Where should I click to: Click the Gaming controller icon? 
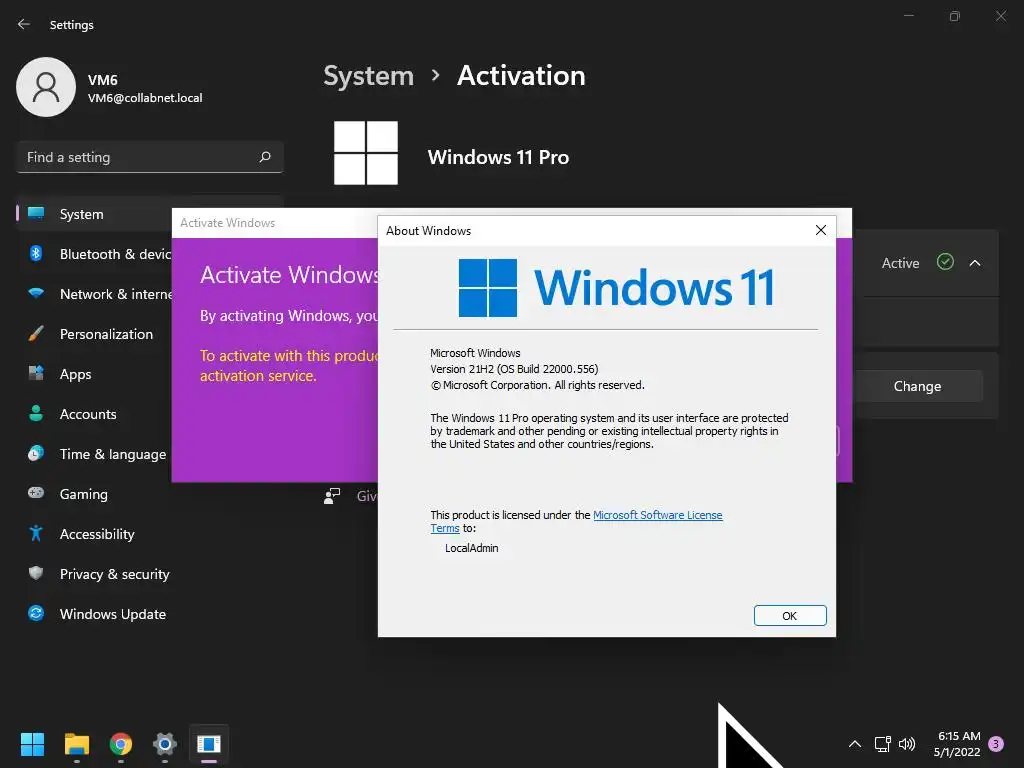pos(36,493)
